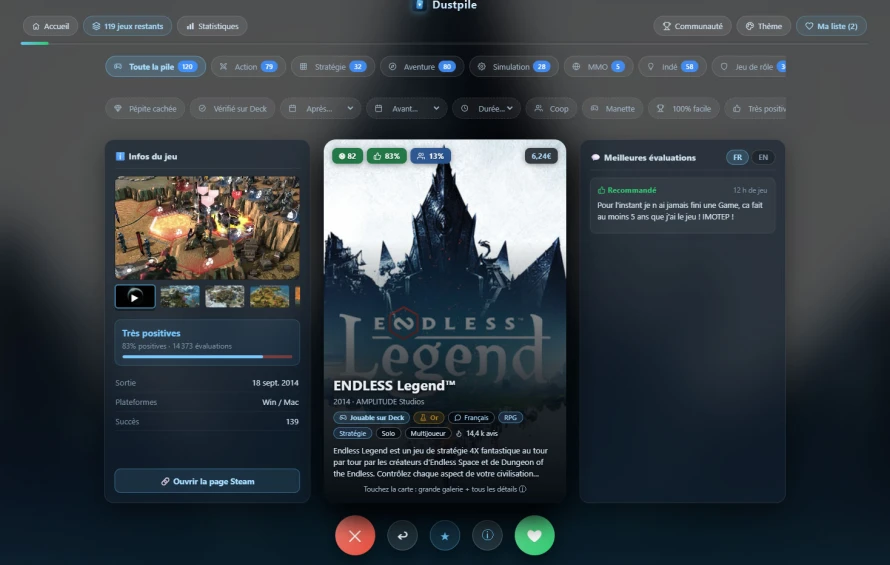Open the Après... release date dropdown
890x565 pixels.
(321, 108)
